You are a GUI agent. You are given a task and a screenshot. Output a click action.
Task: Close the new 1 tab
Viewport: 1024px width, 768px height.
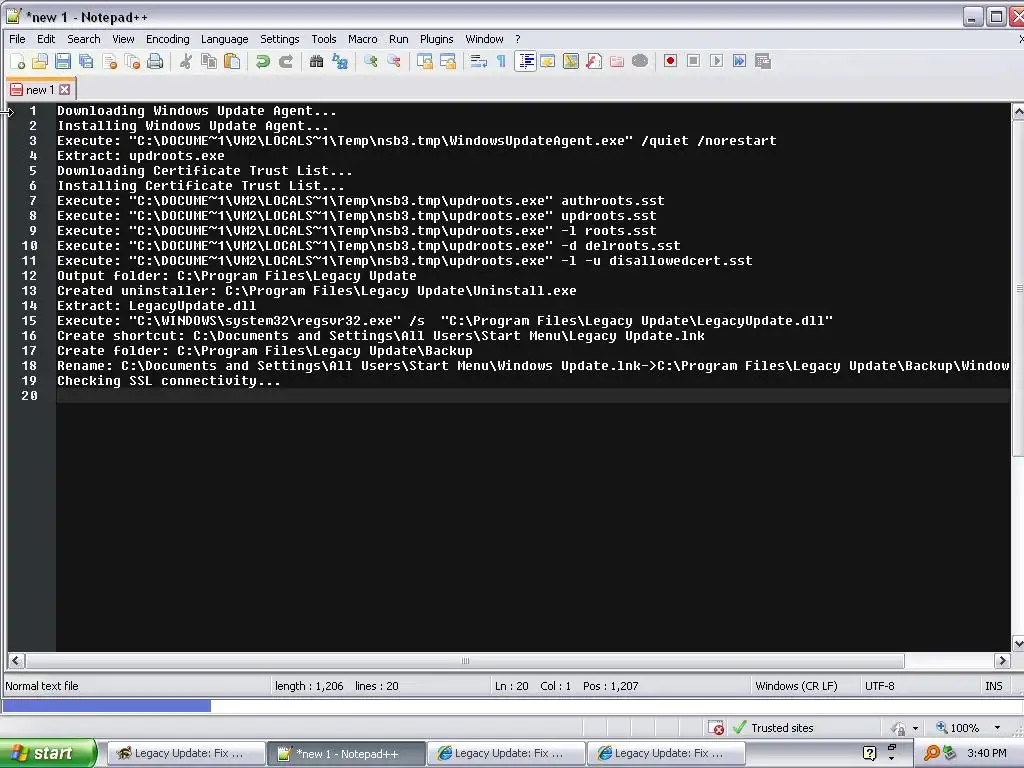(65, 89)
